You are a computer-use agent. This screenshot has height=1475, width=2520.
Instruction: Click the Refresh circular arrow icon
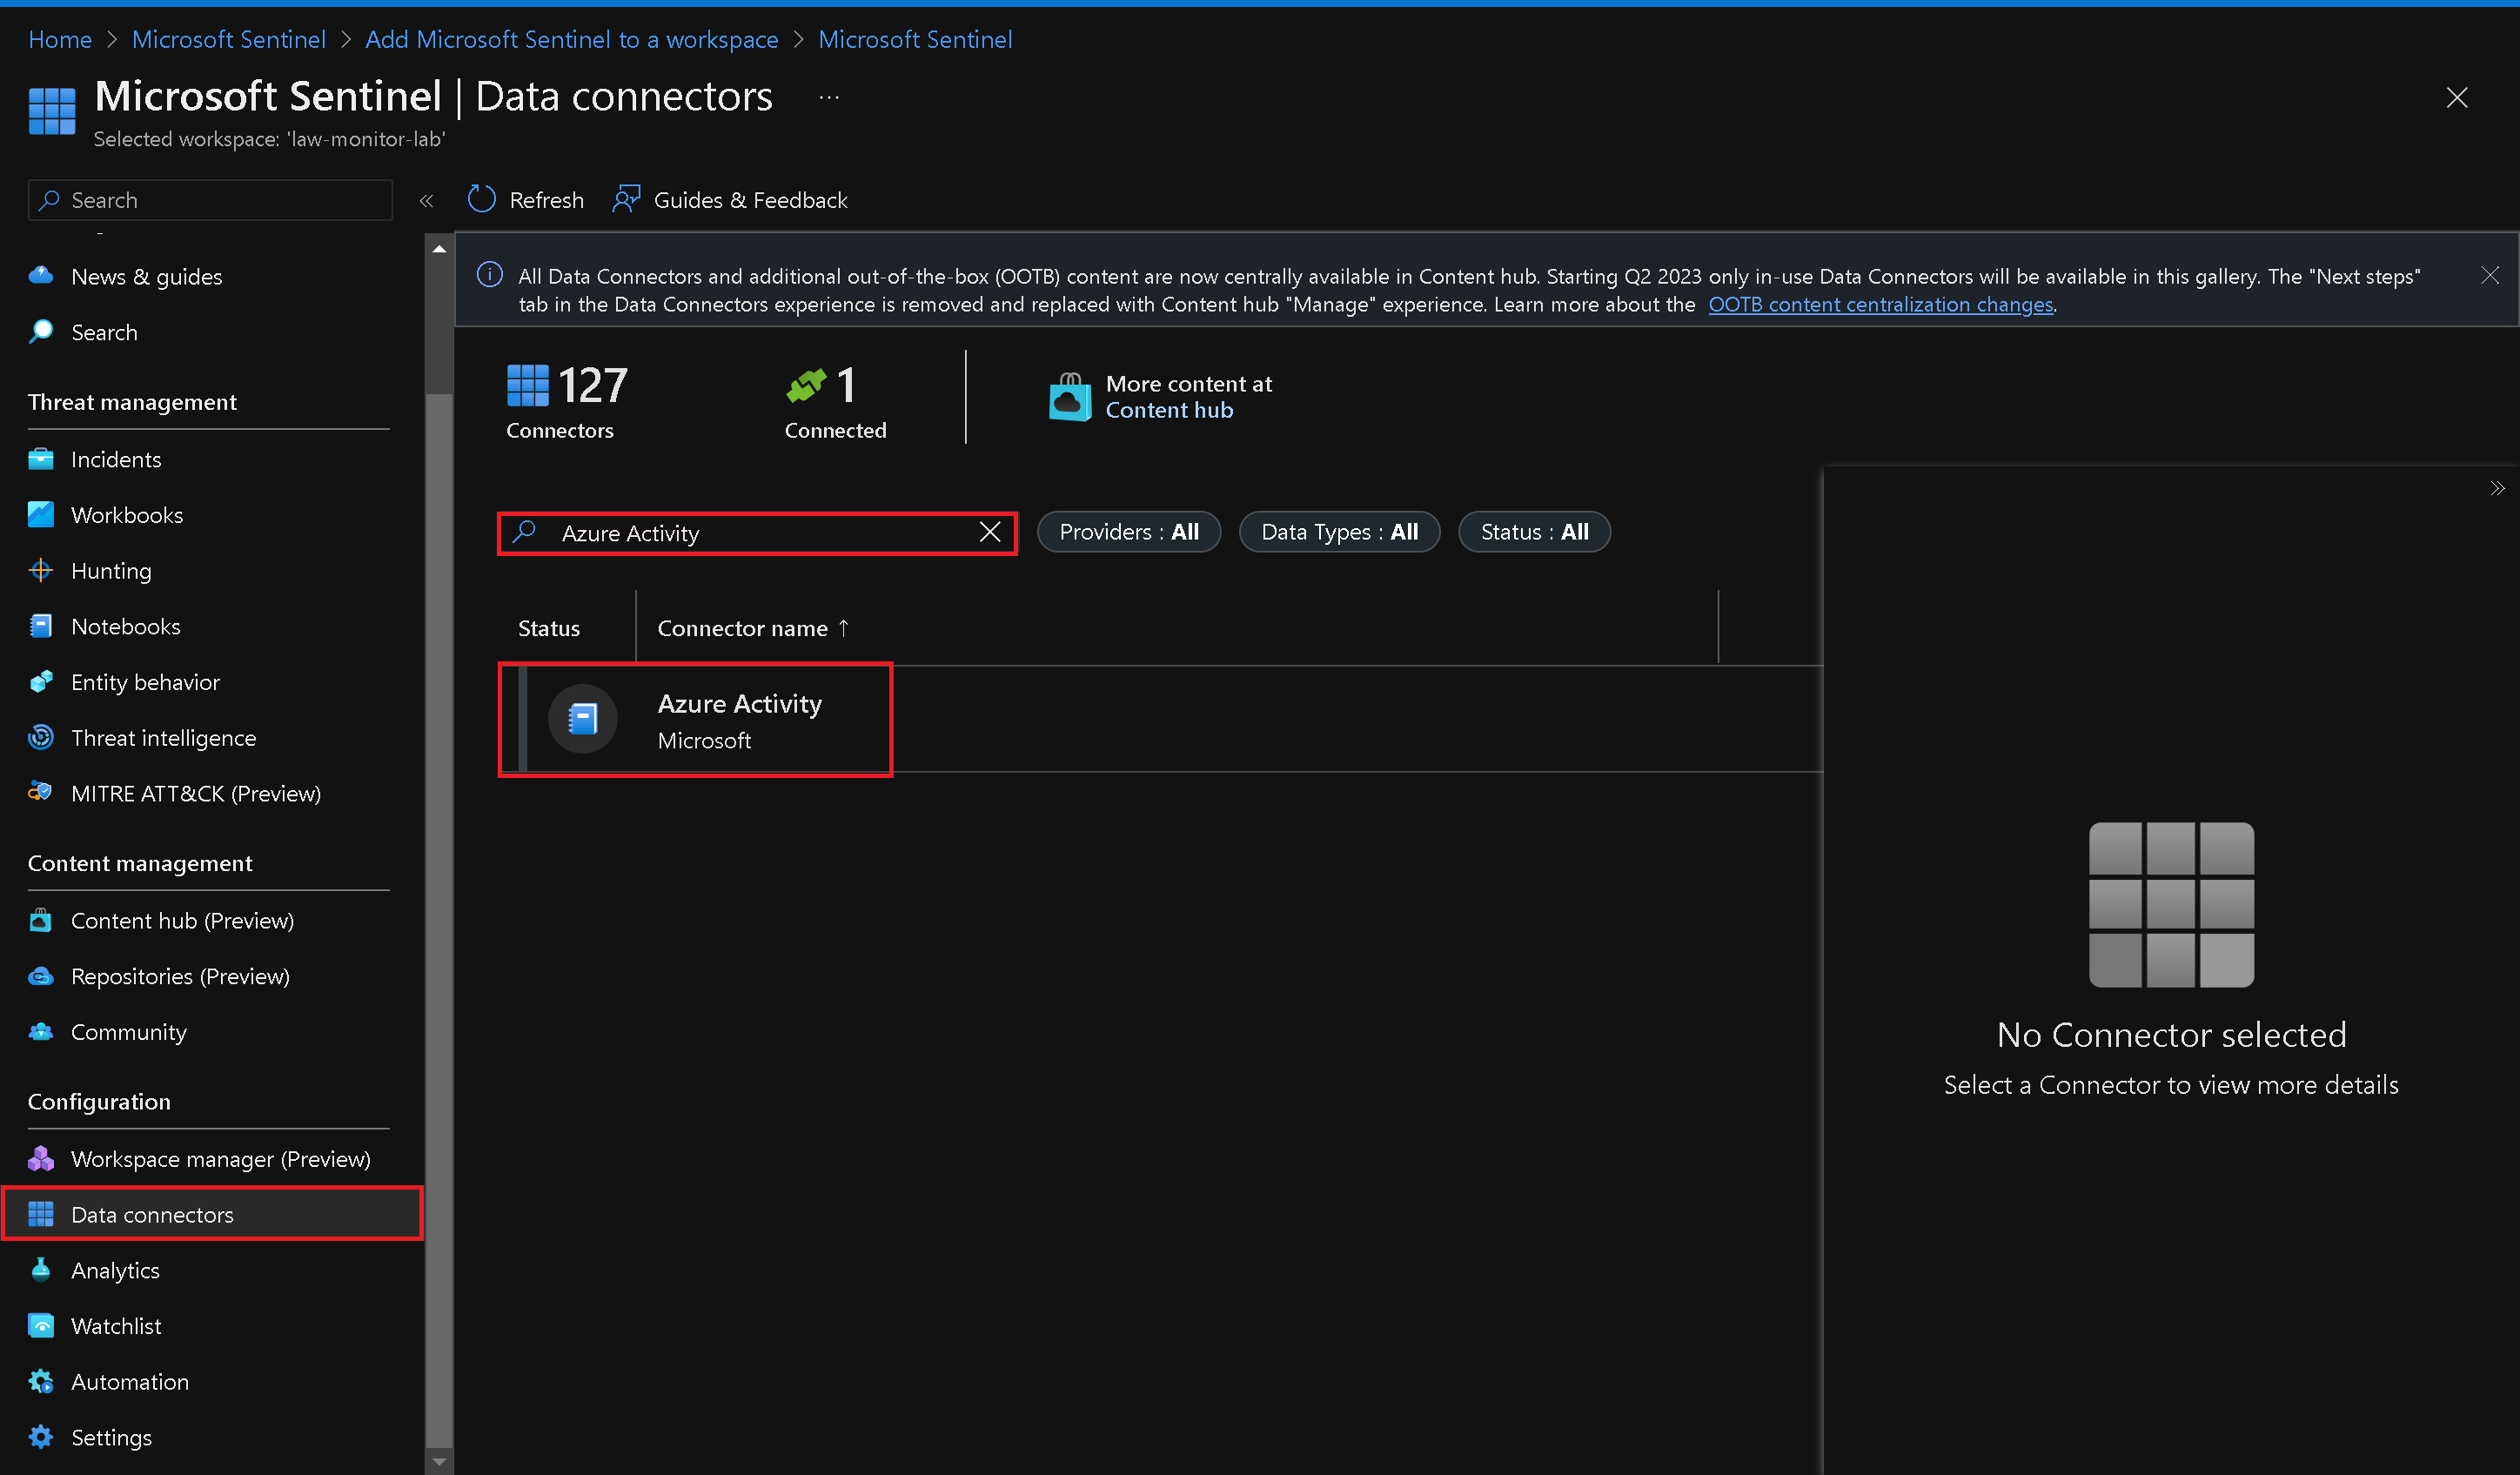click(x=481, y=199)
